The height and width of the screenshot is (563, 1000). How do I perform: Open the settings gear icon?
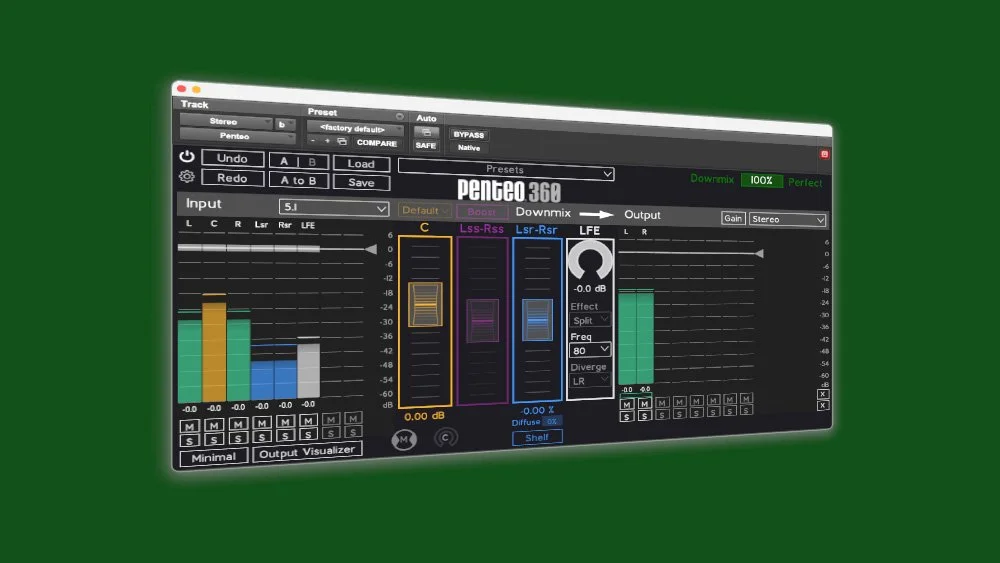click(x=186, y=176)
